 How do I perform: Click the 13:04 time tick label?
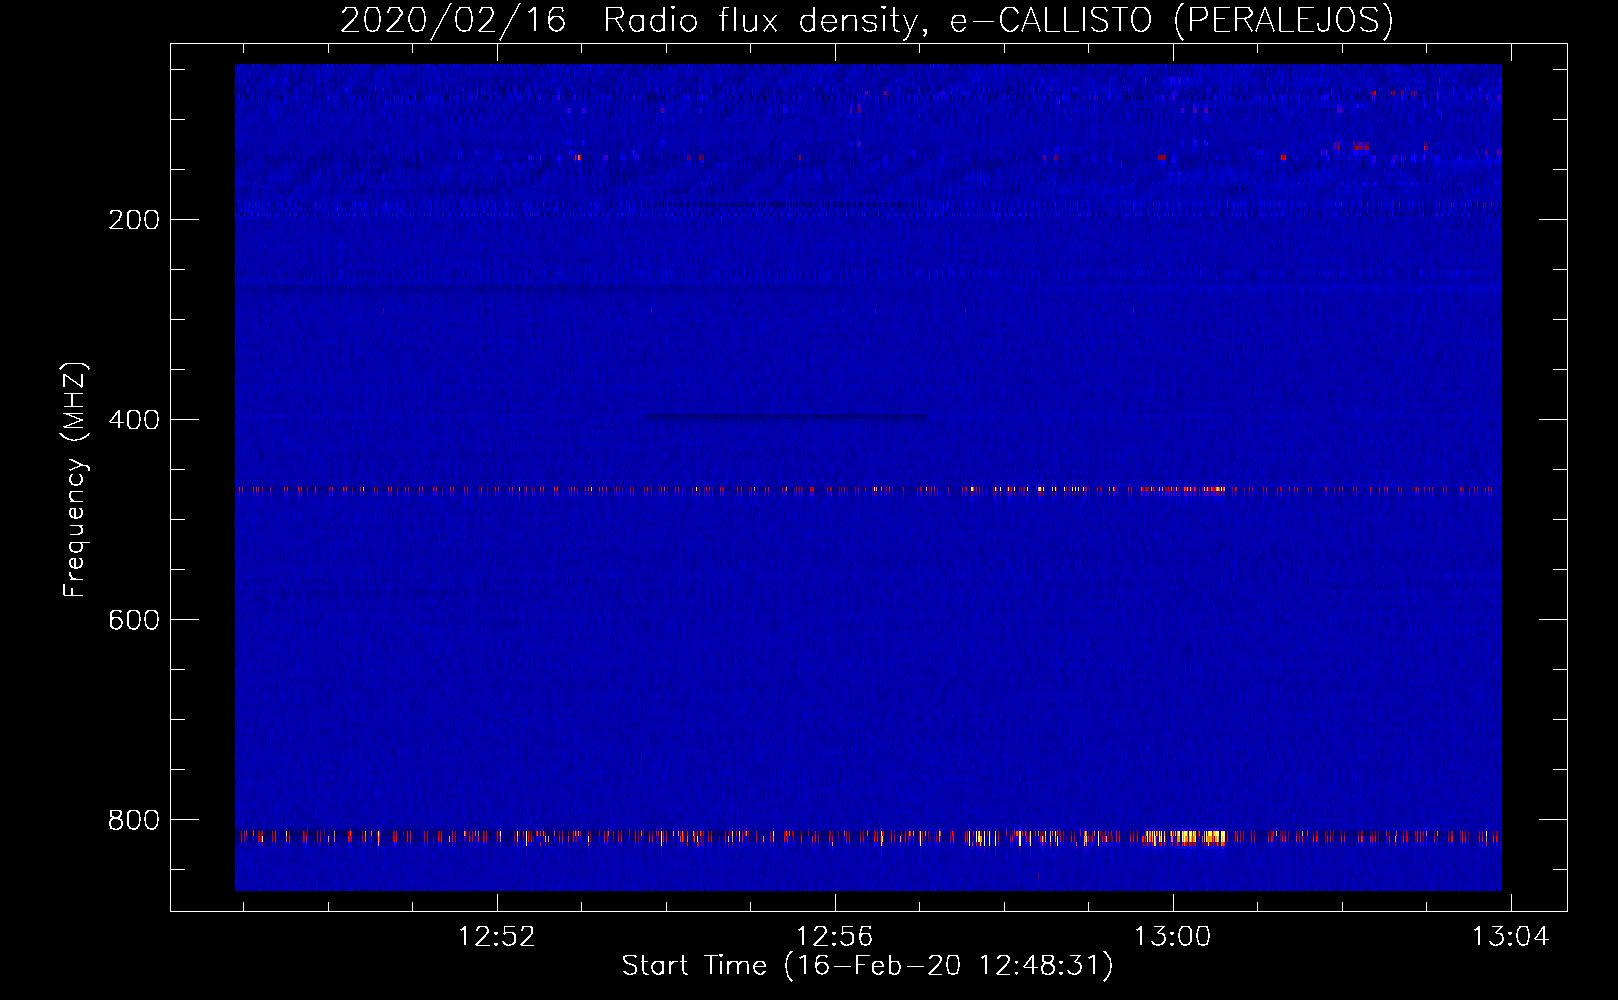(1510, 937)
